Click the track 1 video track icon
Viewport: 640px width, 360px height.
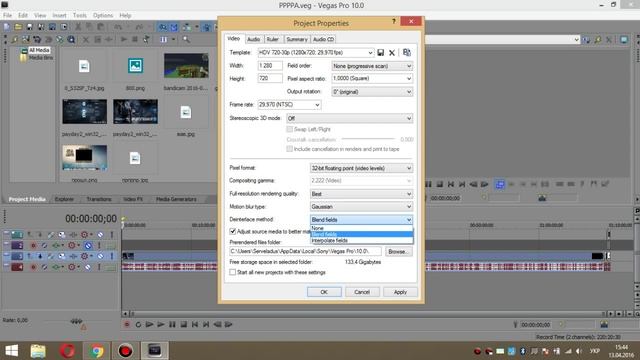click(17, 234)
